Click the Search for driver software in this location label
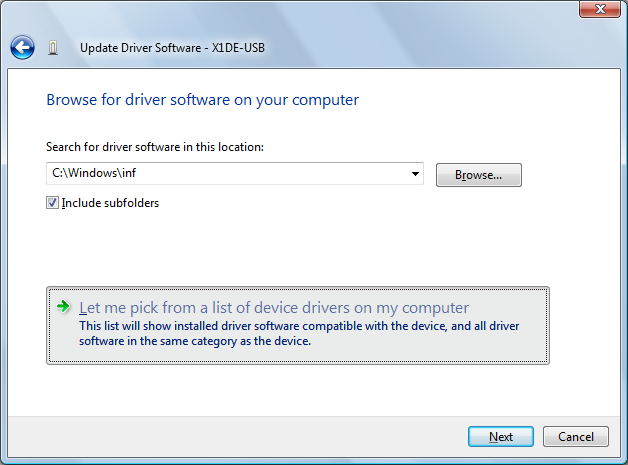 pos(155,147)
